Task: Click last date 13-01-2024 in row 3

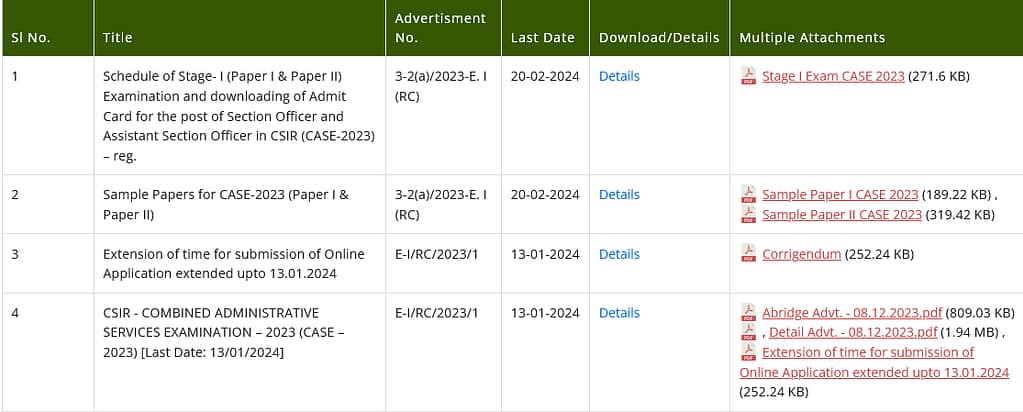Action: (545, 254)
